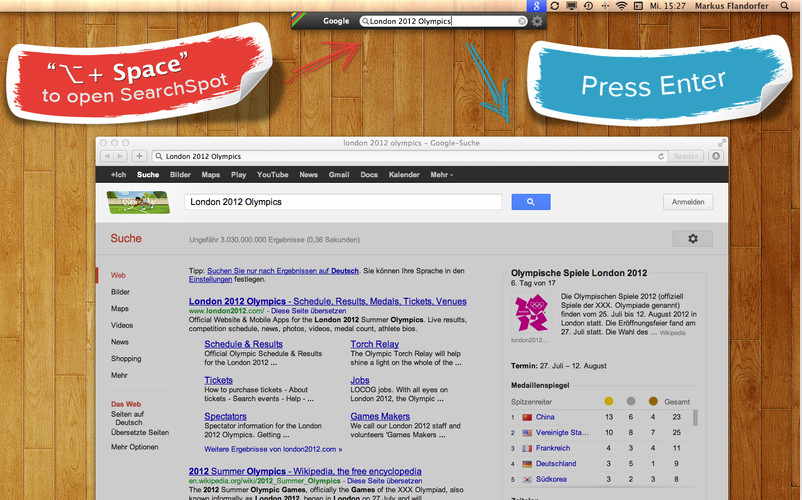802x500 pixels.
Task: Select Maps in Google top bar
Action: tap(210, 175)
